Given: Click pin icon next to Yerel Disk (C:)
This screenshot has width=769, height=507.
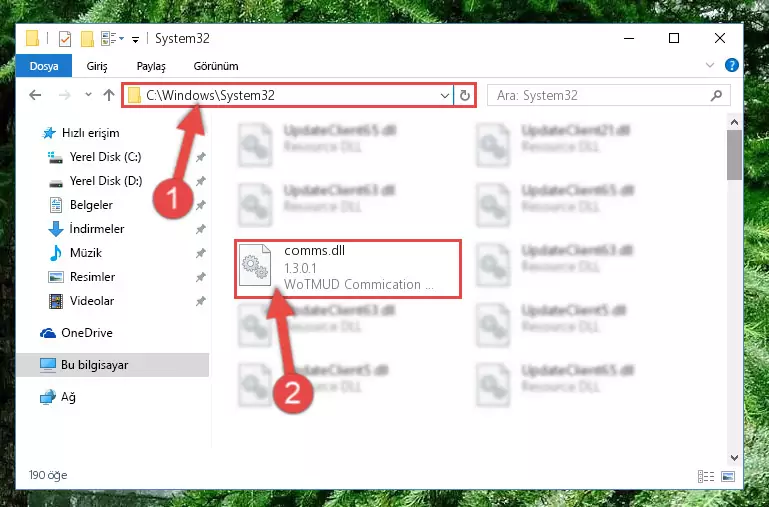Looking at the screenshot, I should point(201,157).
